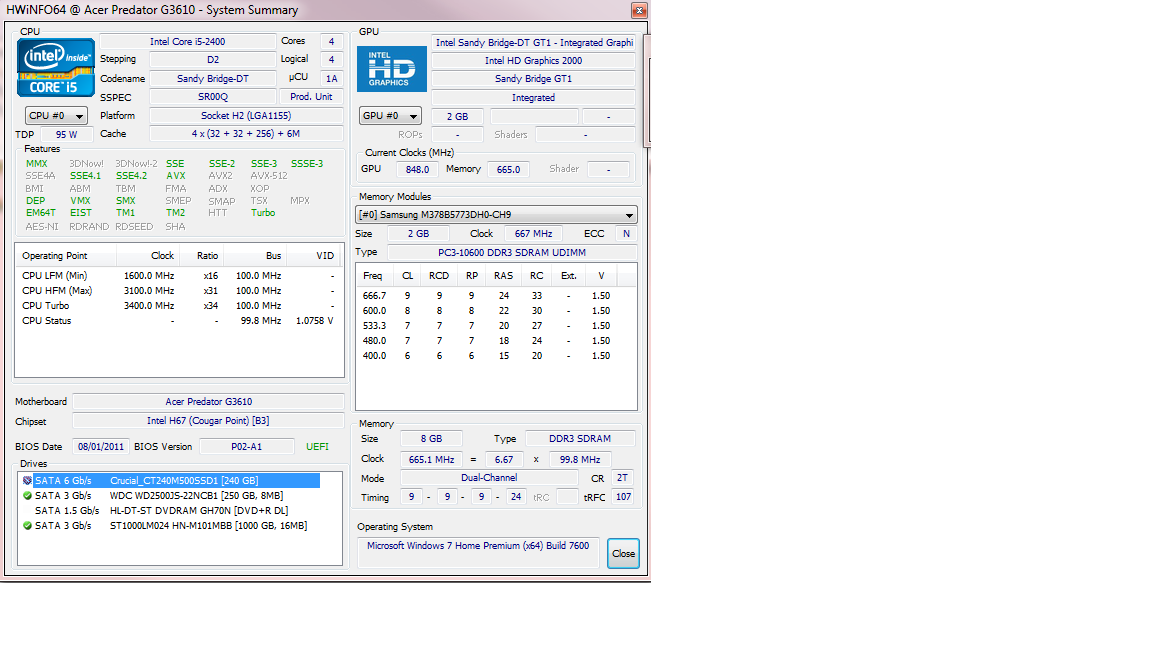Click the tRFC 107 field
The image size is (1152, 648).
coord(623,497)
